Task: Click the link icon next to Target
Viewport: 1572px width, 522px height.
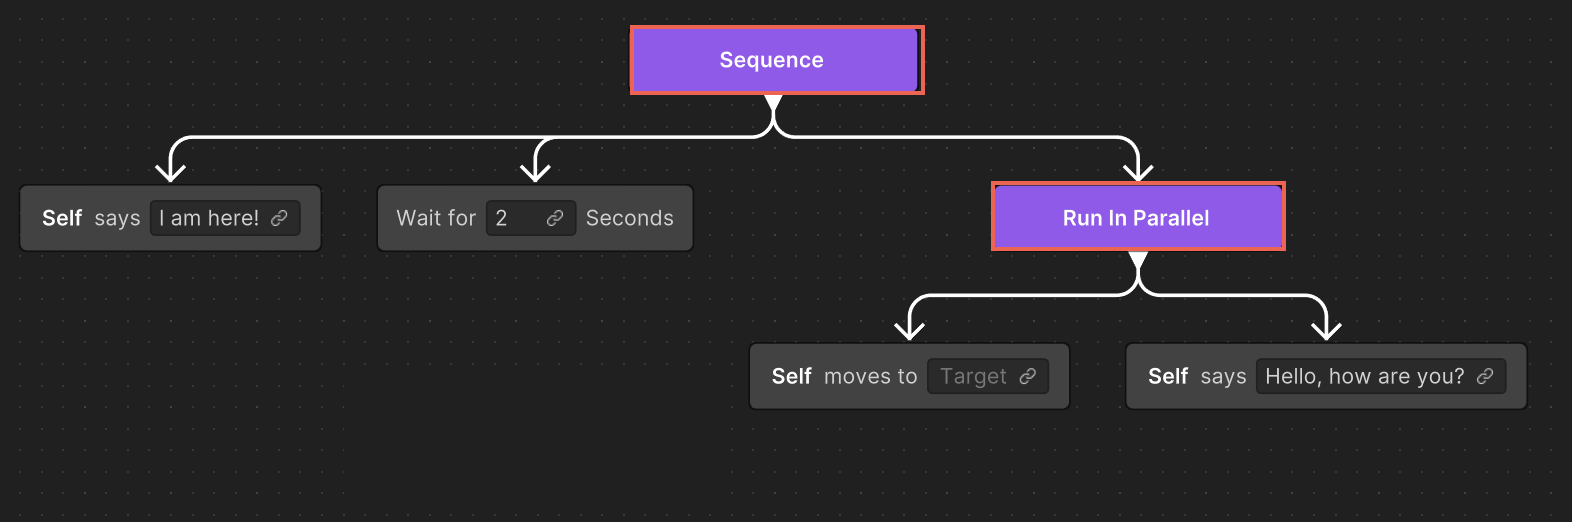Action: 1028,376
